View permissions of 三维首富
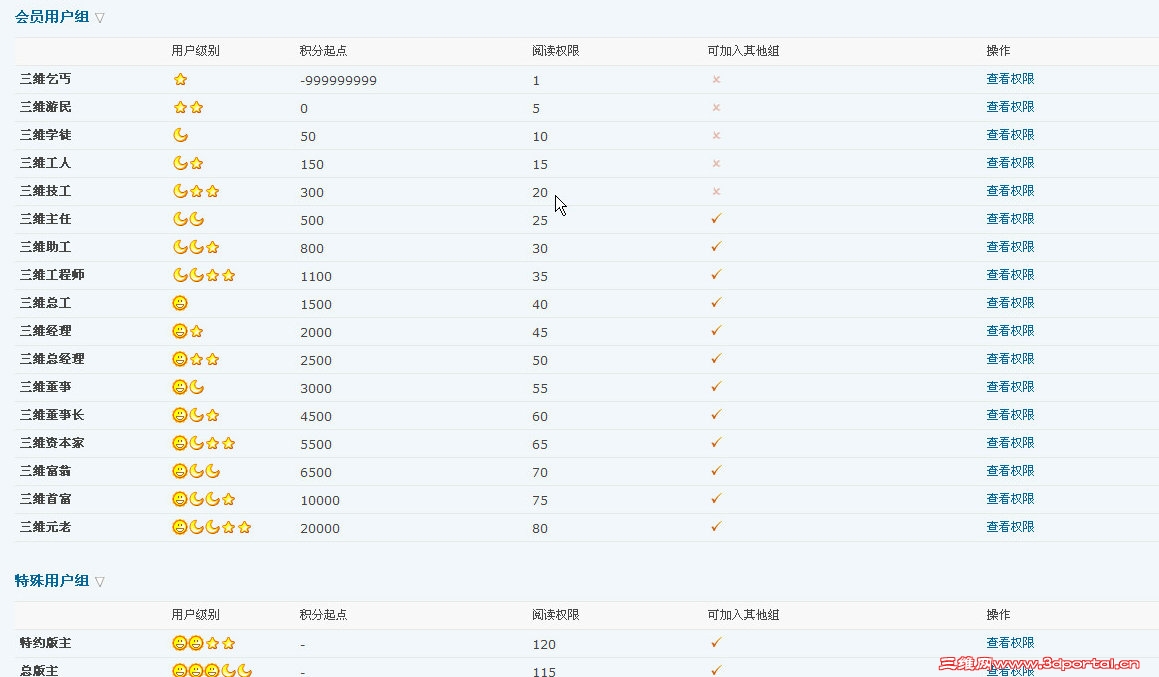Viewport: 1159px width, 677px height. 1010,500
